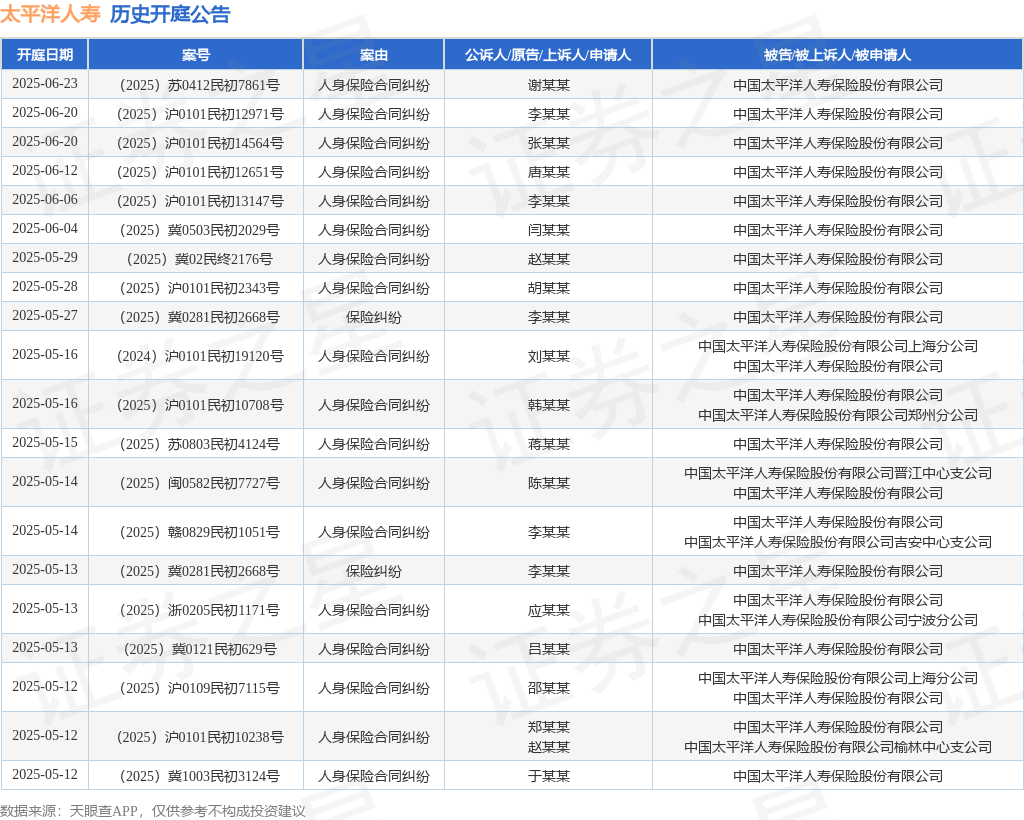Select the 案由 column header

coord(374,55)
